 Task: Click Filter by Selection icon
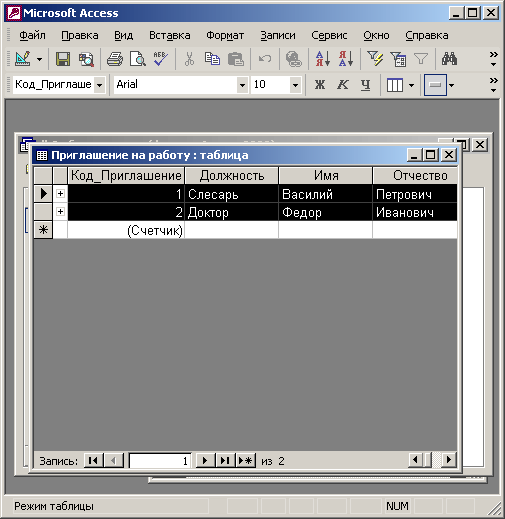click(x=375, y=59)
